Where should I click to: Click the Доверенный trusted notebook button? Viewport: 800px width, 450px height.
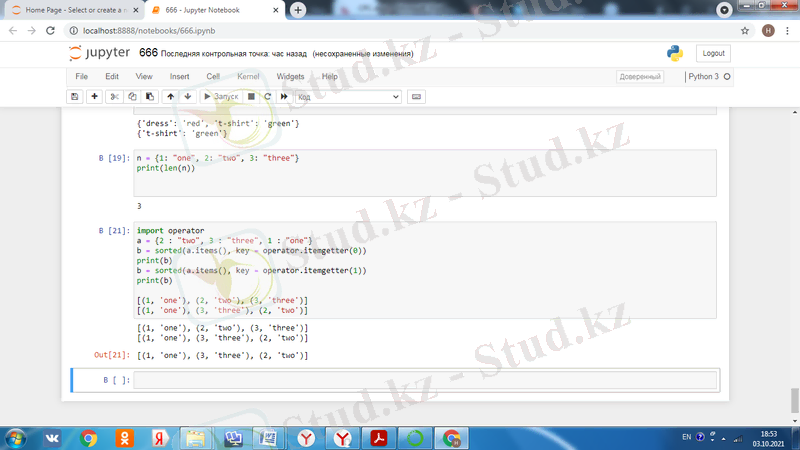(640, 77)
